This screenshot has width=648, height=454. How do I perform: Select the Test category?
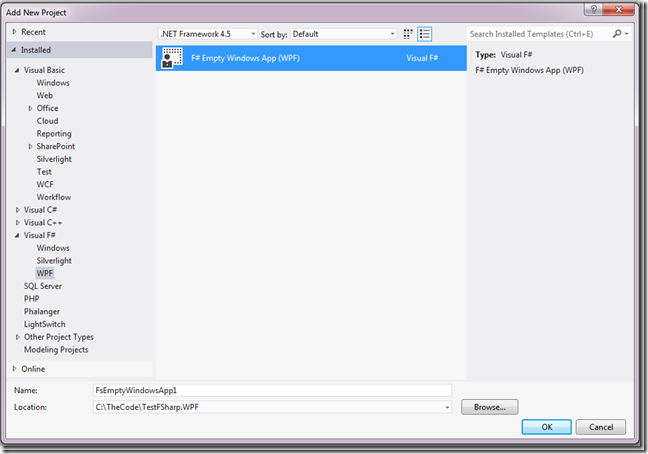(44, 172)
